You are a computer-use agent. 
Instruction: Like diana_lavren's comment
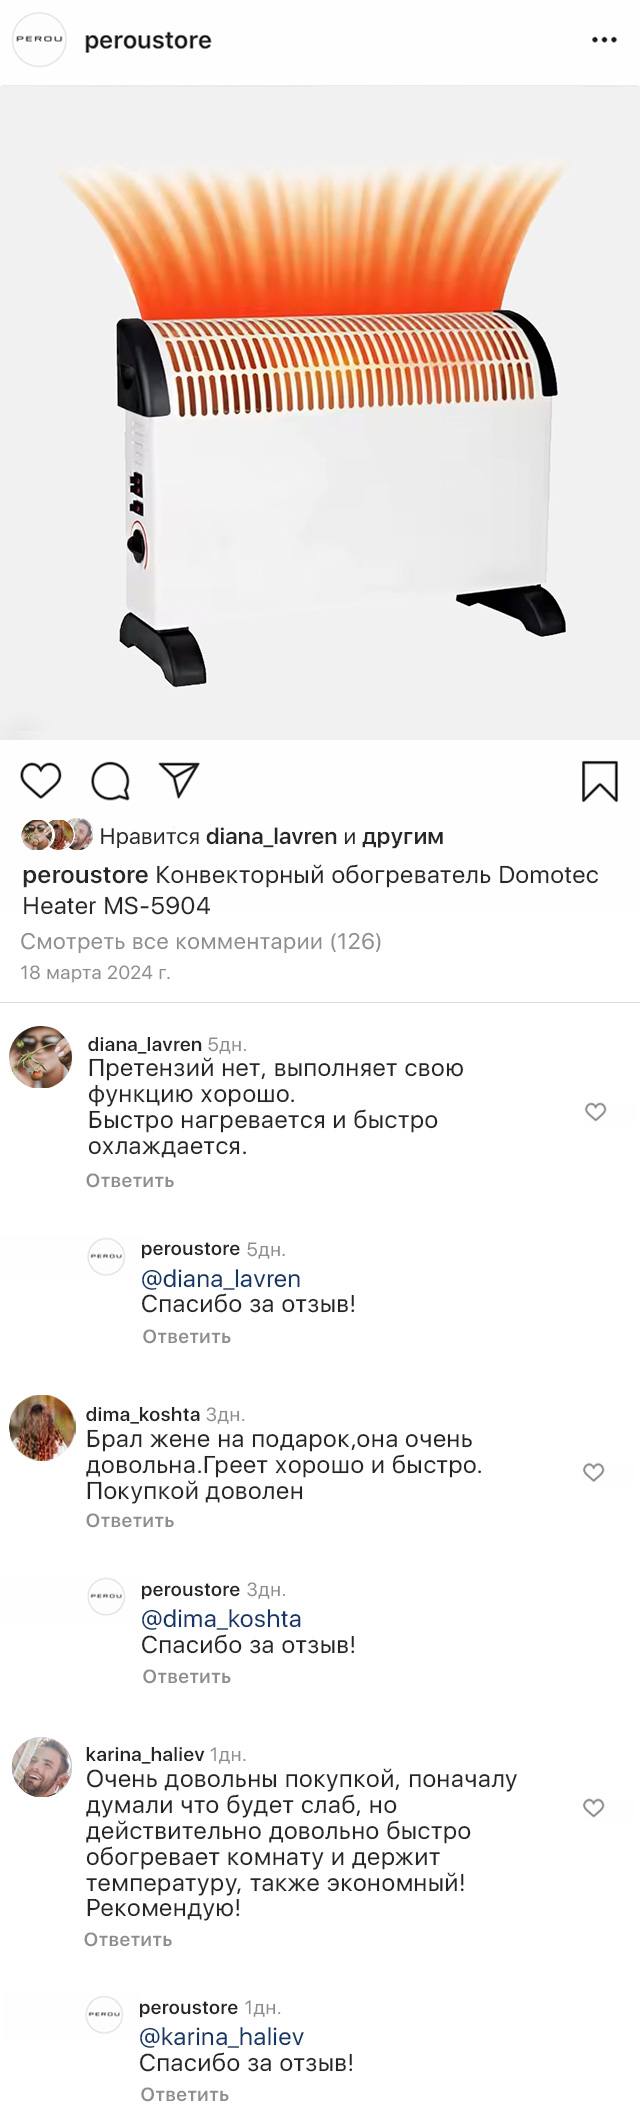595,1112
